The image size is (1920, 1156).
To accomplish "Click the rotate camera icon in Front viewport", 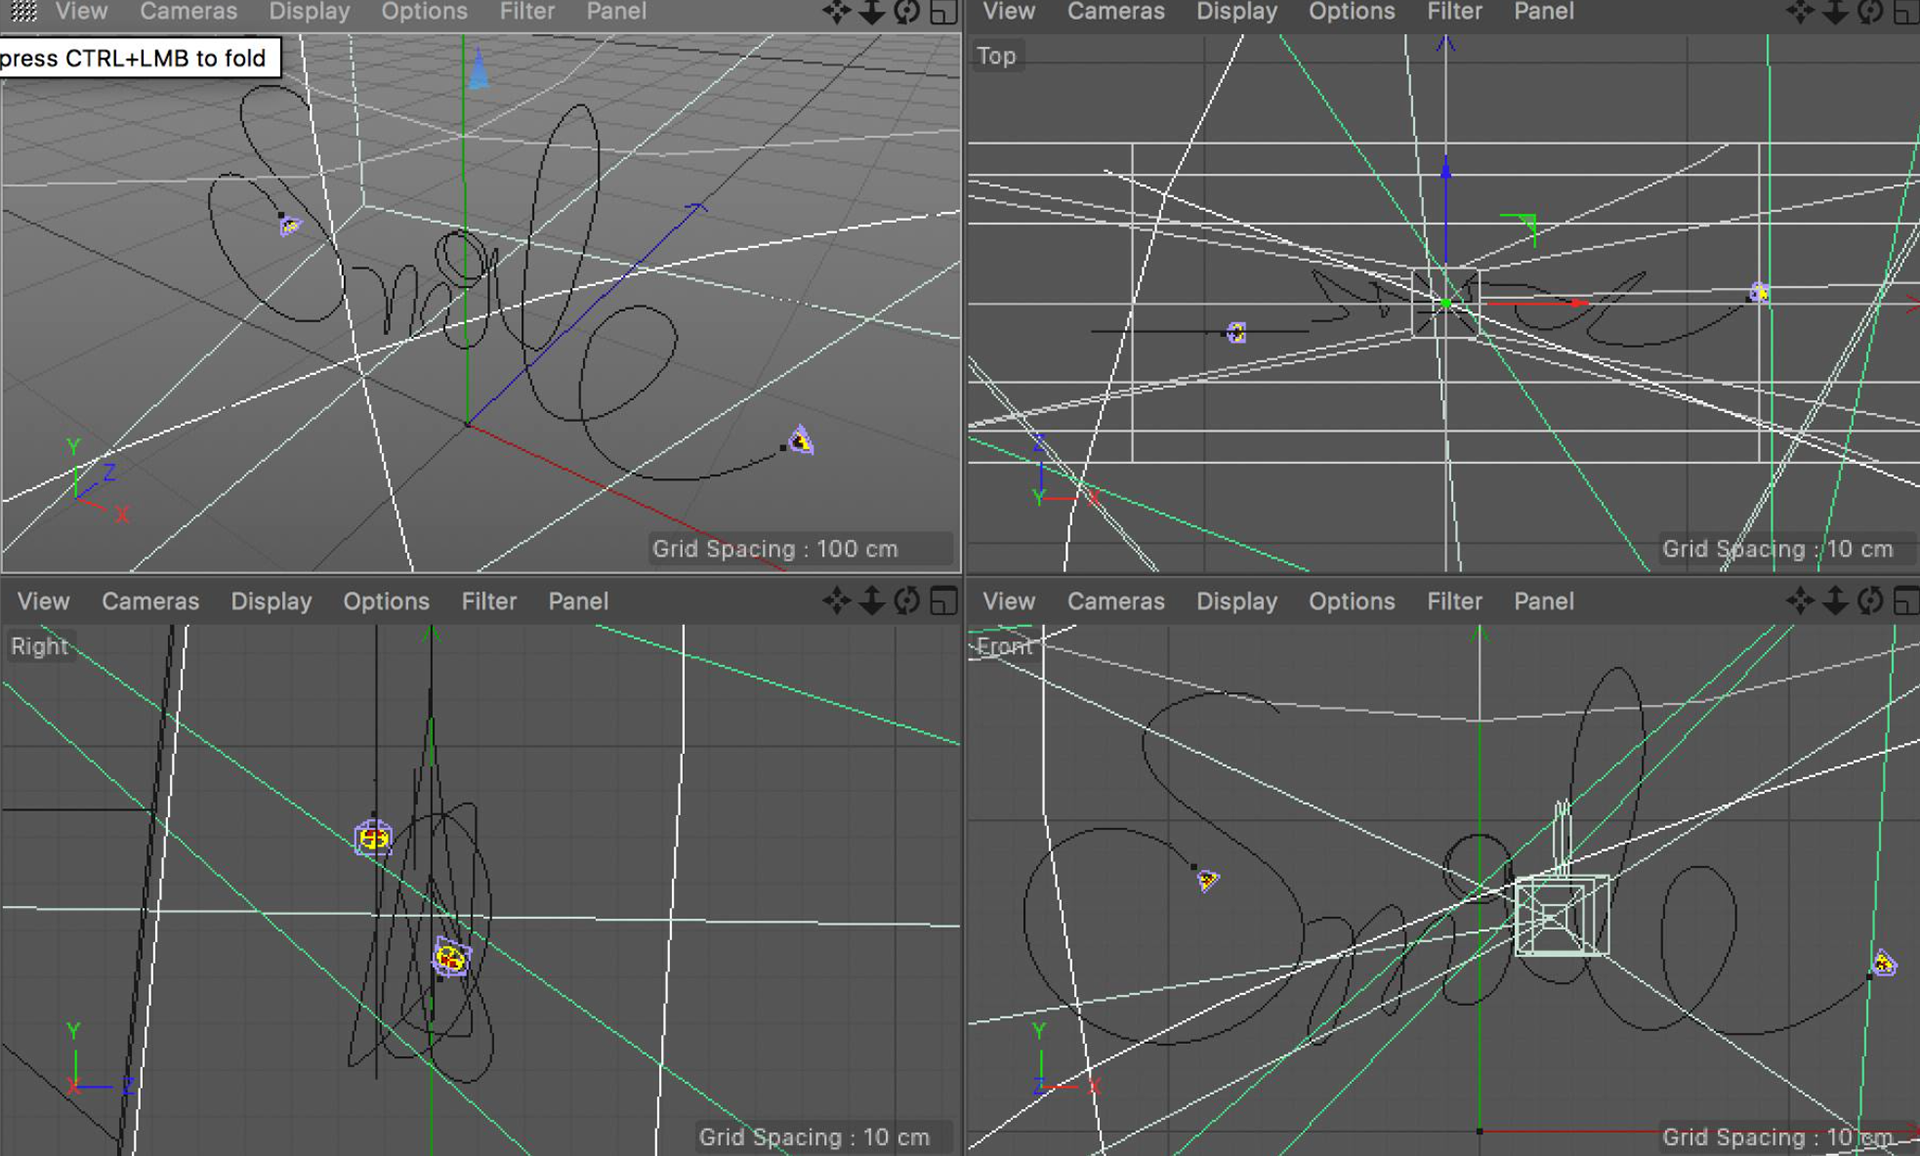I will click(x=1870, y=601).
